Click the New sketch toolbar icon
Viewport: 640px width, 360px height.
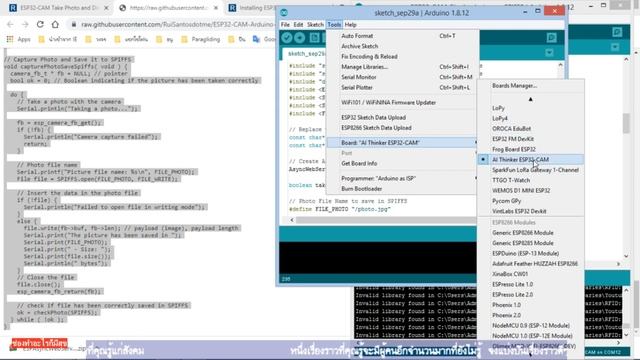[314, 38]
